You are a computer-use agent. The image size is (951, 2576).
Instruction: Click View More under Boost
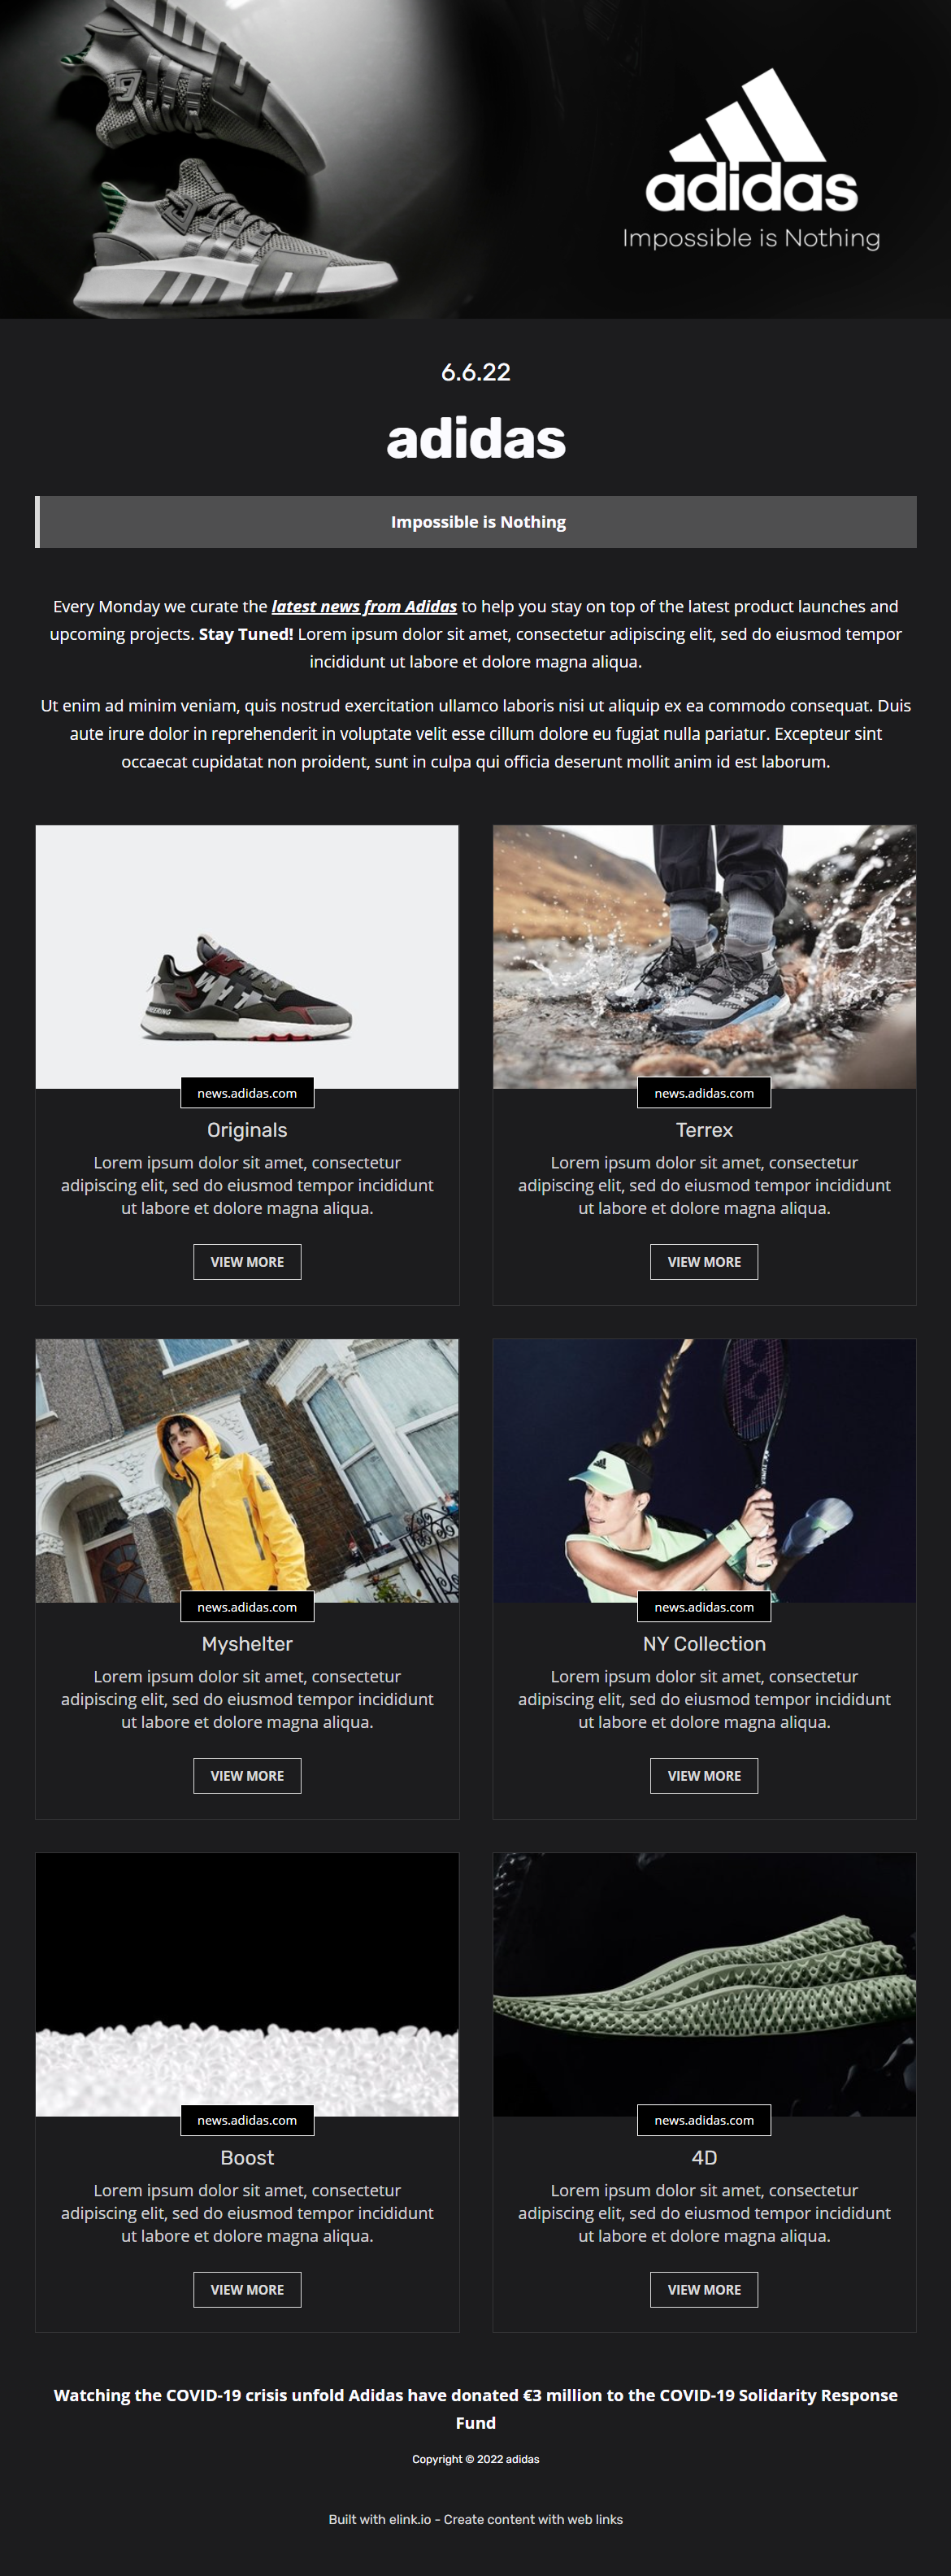click(247, 2290)
